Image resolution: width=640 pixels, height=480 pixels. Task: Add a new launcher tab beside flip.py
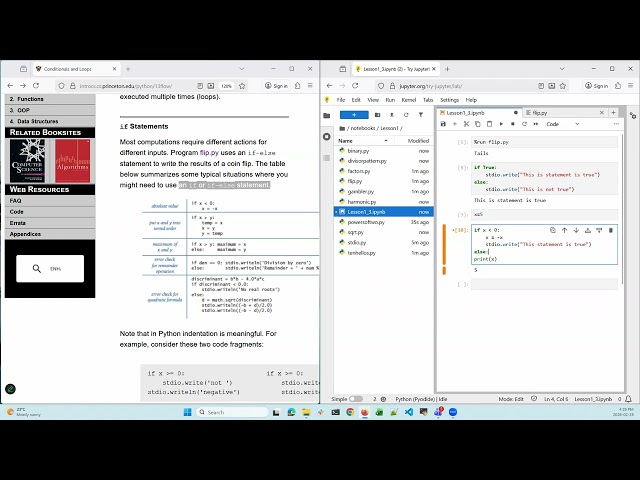click(x=613, y=113)
